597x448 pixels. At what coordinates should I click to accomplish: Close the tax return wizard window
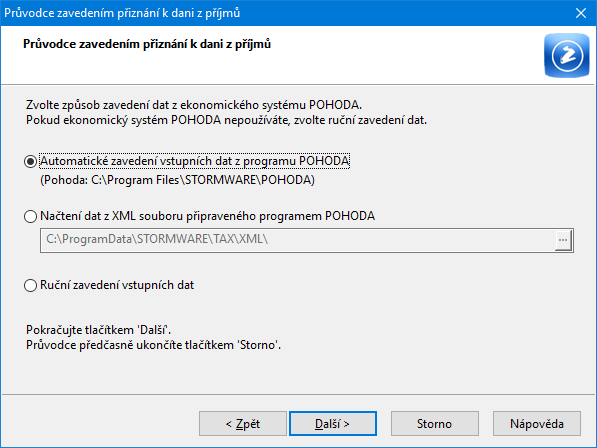point(581,13)
